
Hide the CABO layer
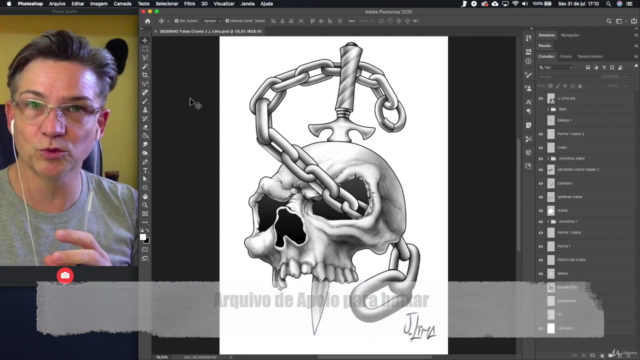(x=541, y=148)
